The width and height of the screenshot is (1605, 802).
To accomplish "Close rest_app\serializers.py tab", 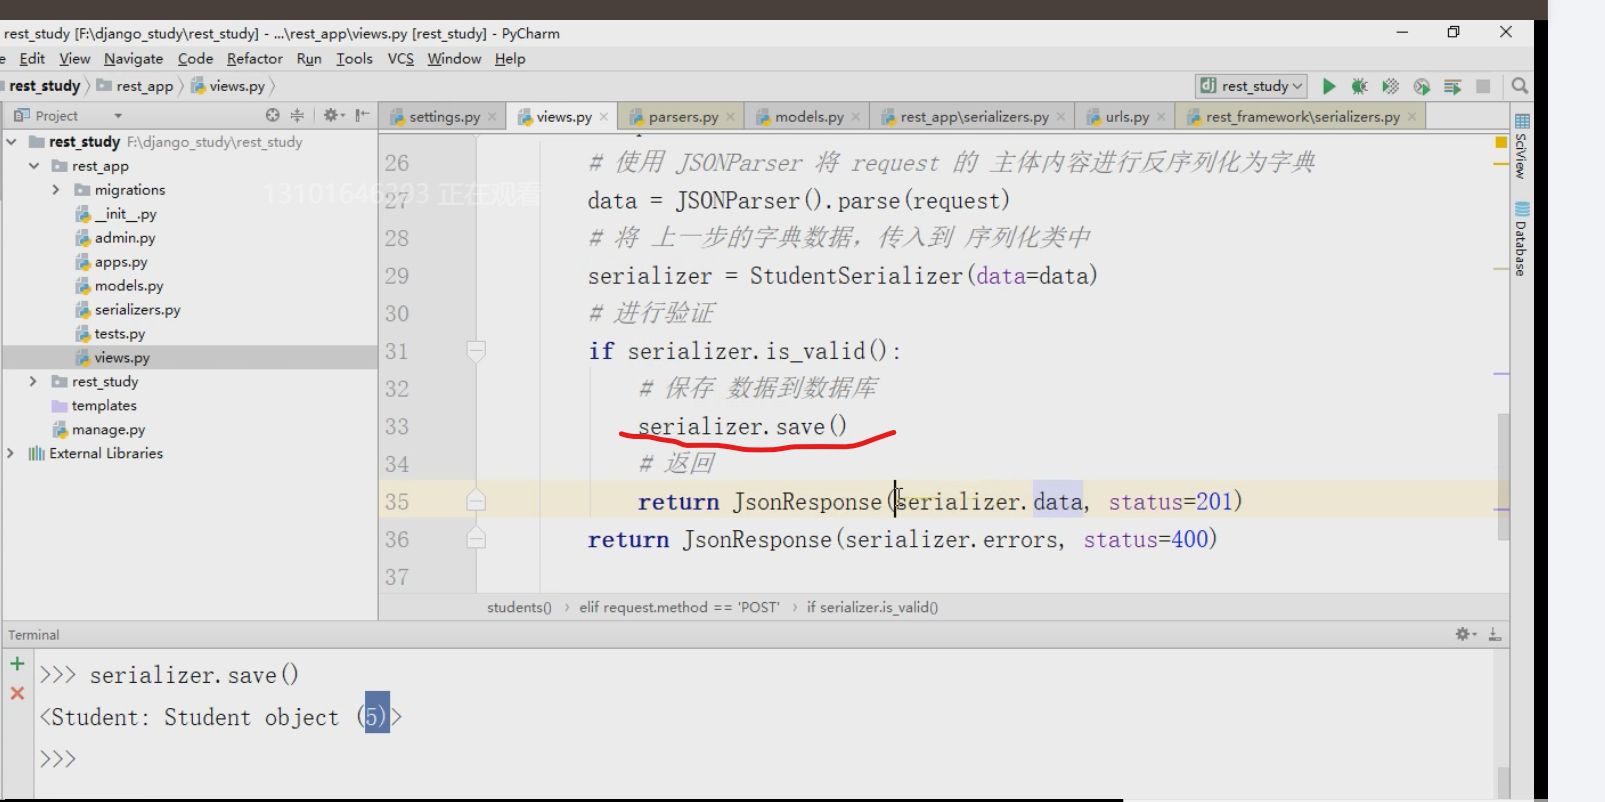I will tap(1061, 117).
